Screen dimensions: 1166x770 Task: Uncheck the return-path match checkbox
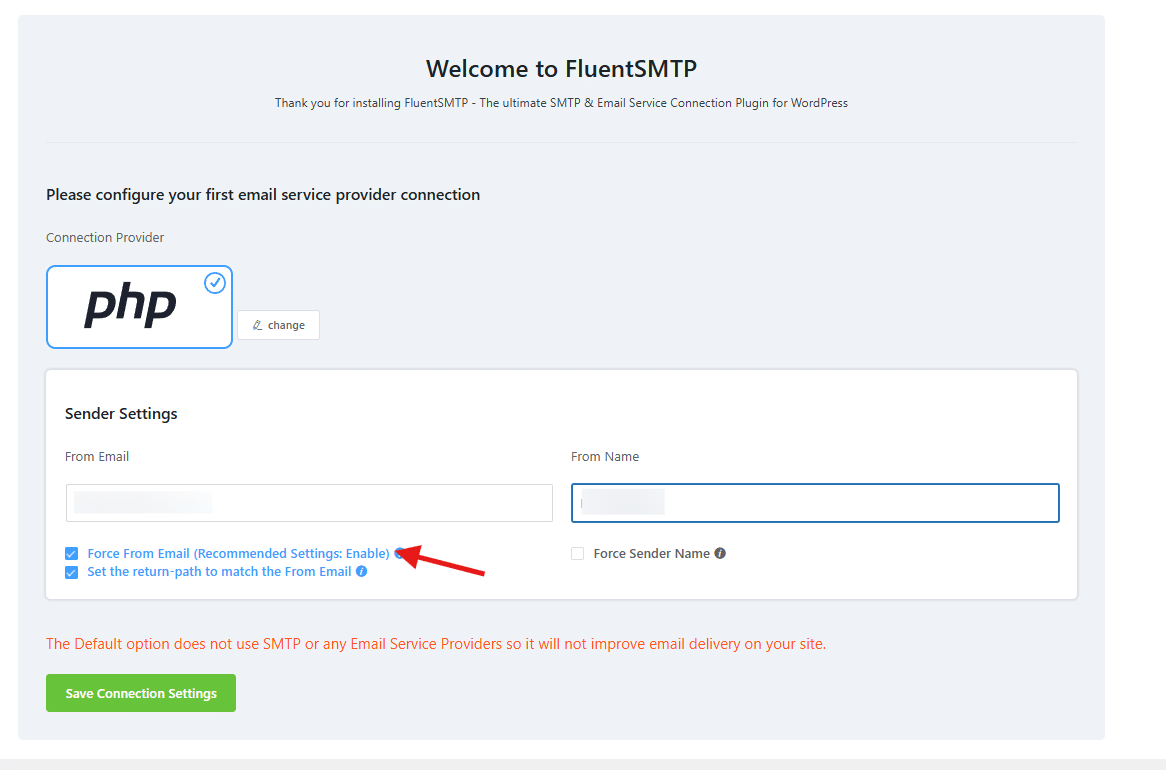[71, 572]
